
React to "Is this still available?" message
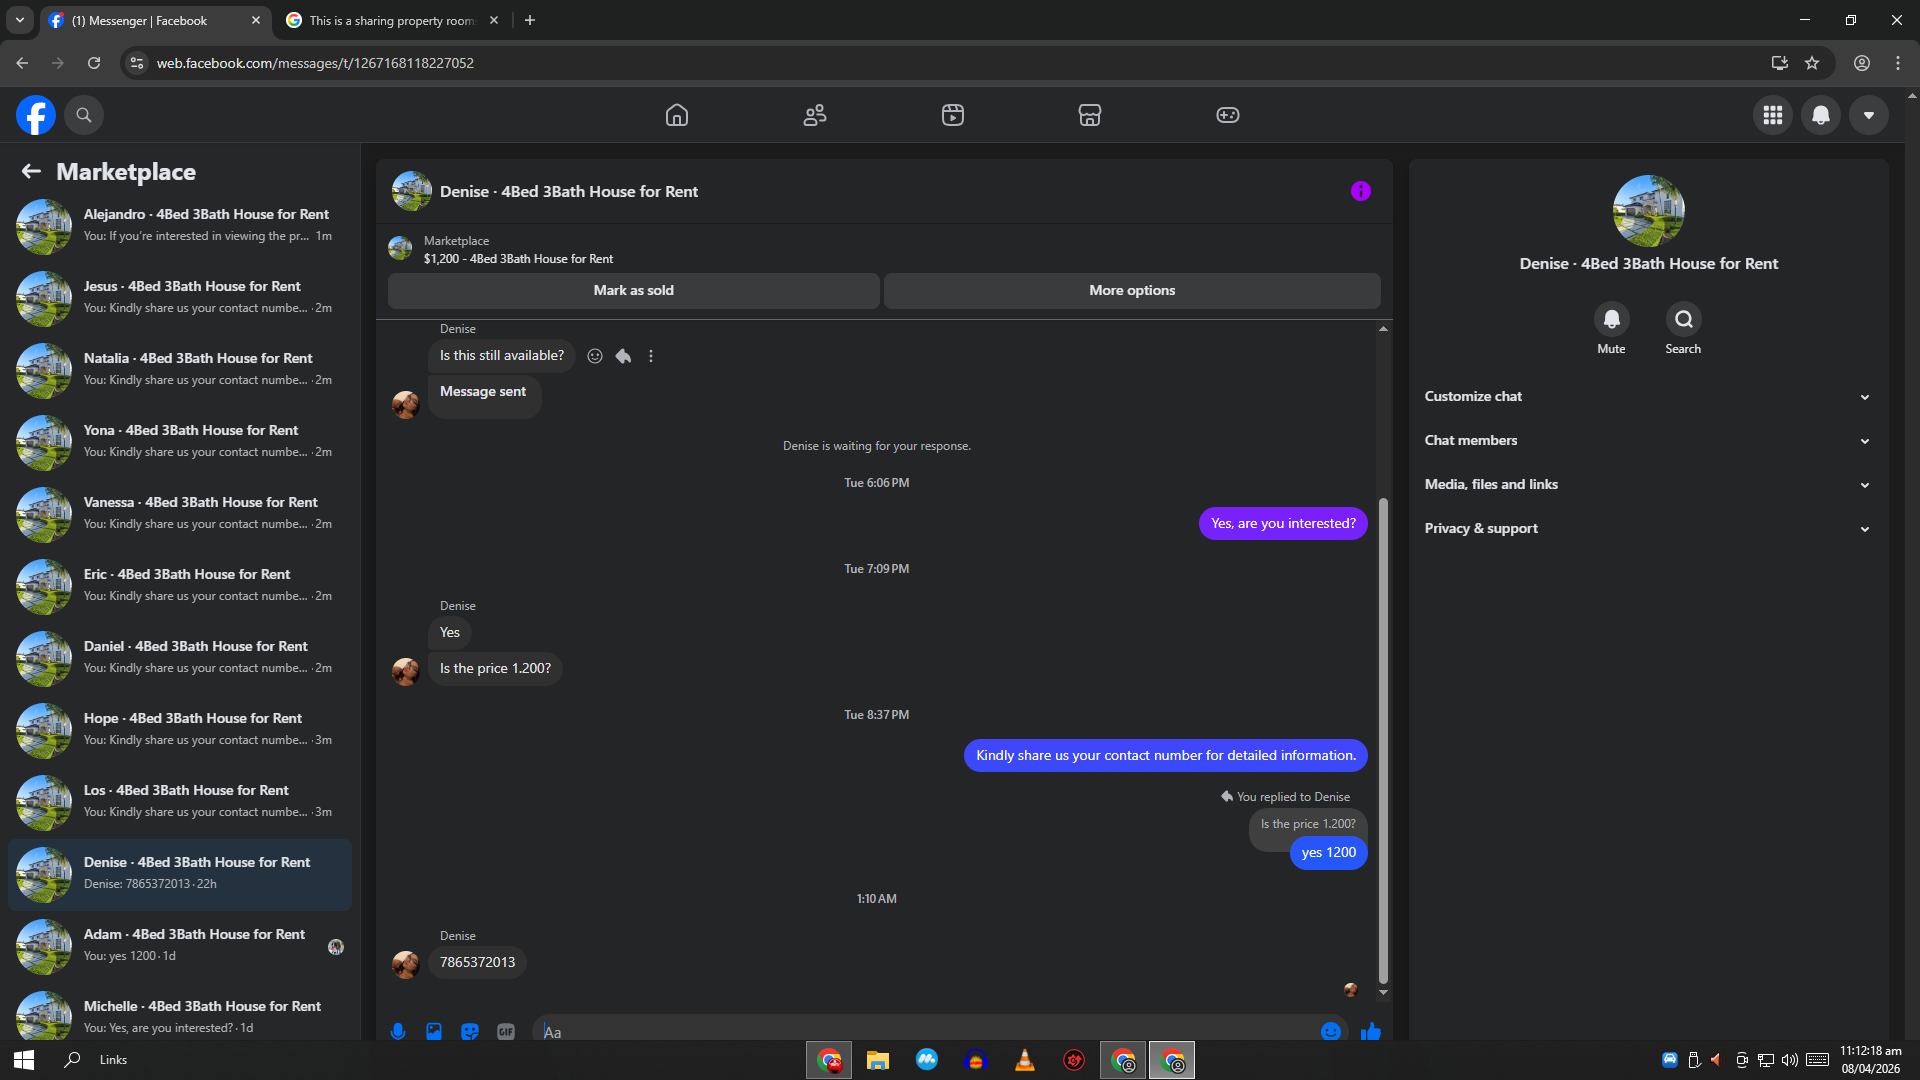click(x=595, y=356)
